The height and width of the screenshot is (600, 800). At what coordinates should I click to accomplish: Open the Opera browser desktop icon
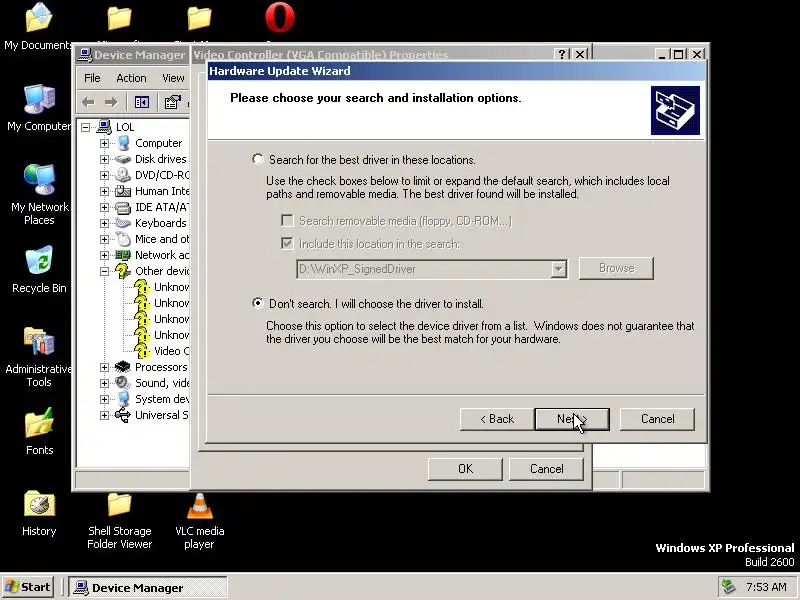(280, 18)
